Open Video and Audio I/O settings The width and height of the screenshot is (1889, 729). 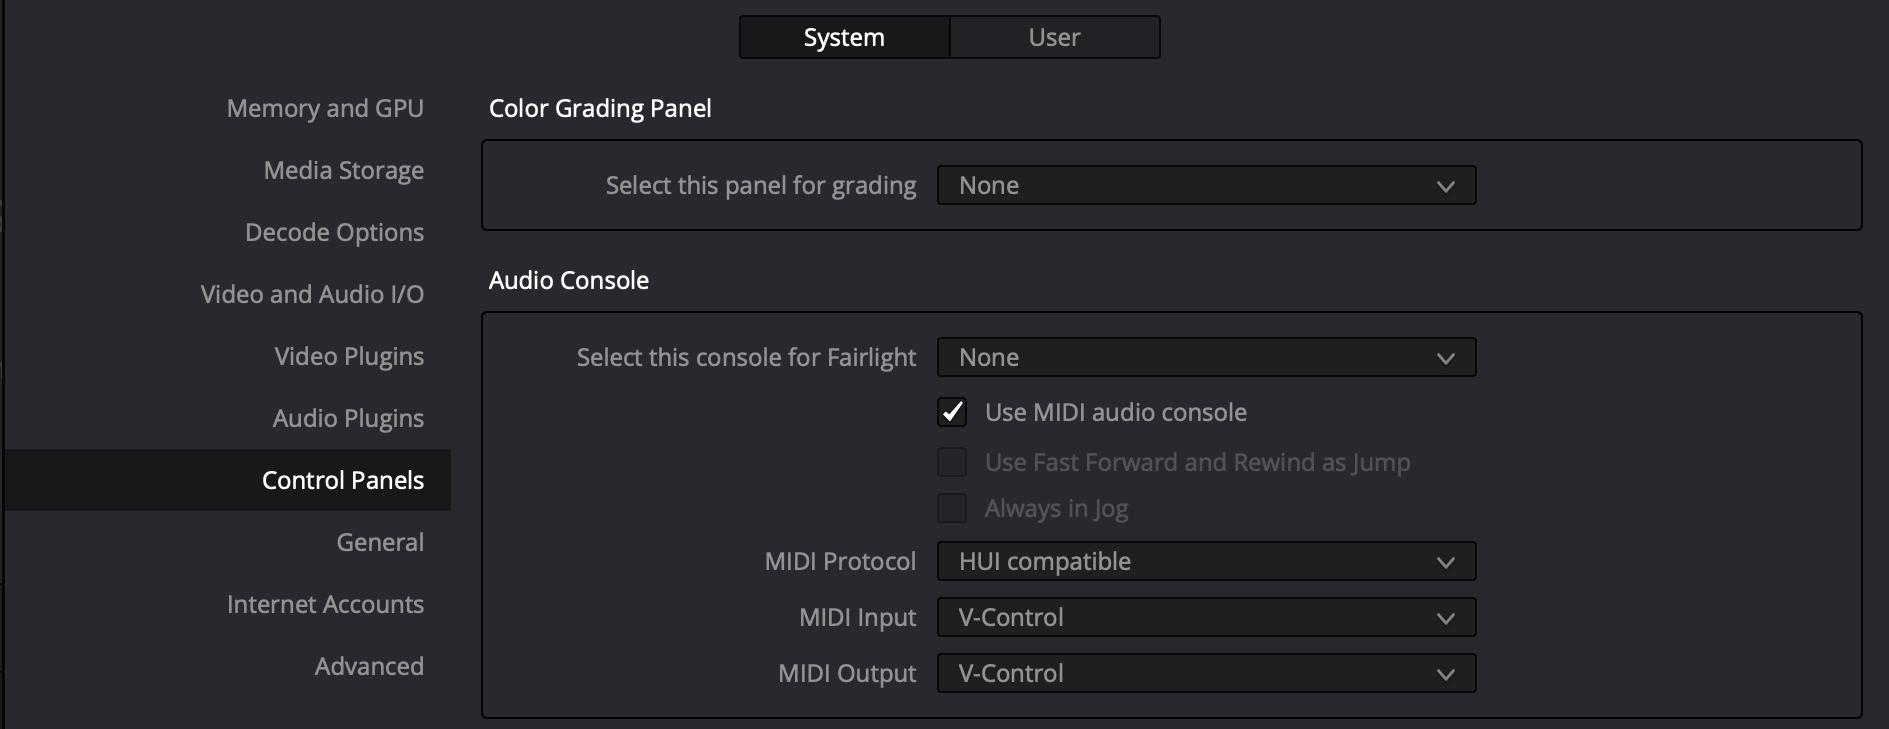[x=311, y=294]
